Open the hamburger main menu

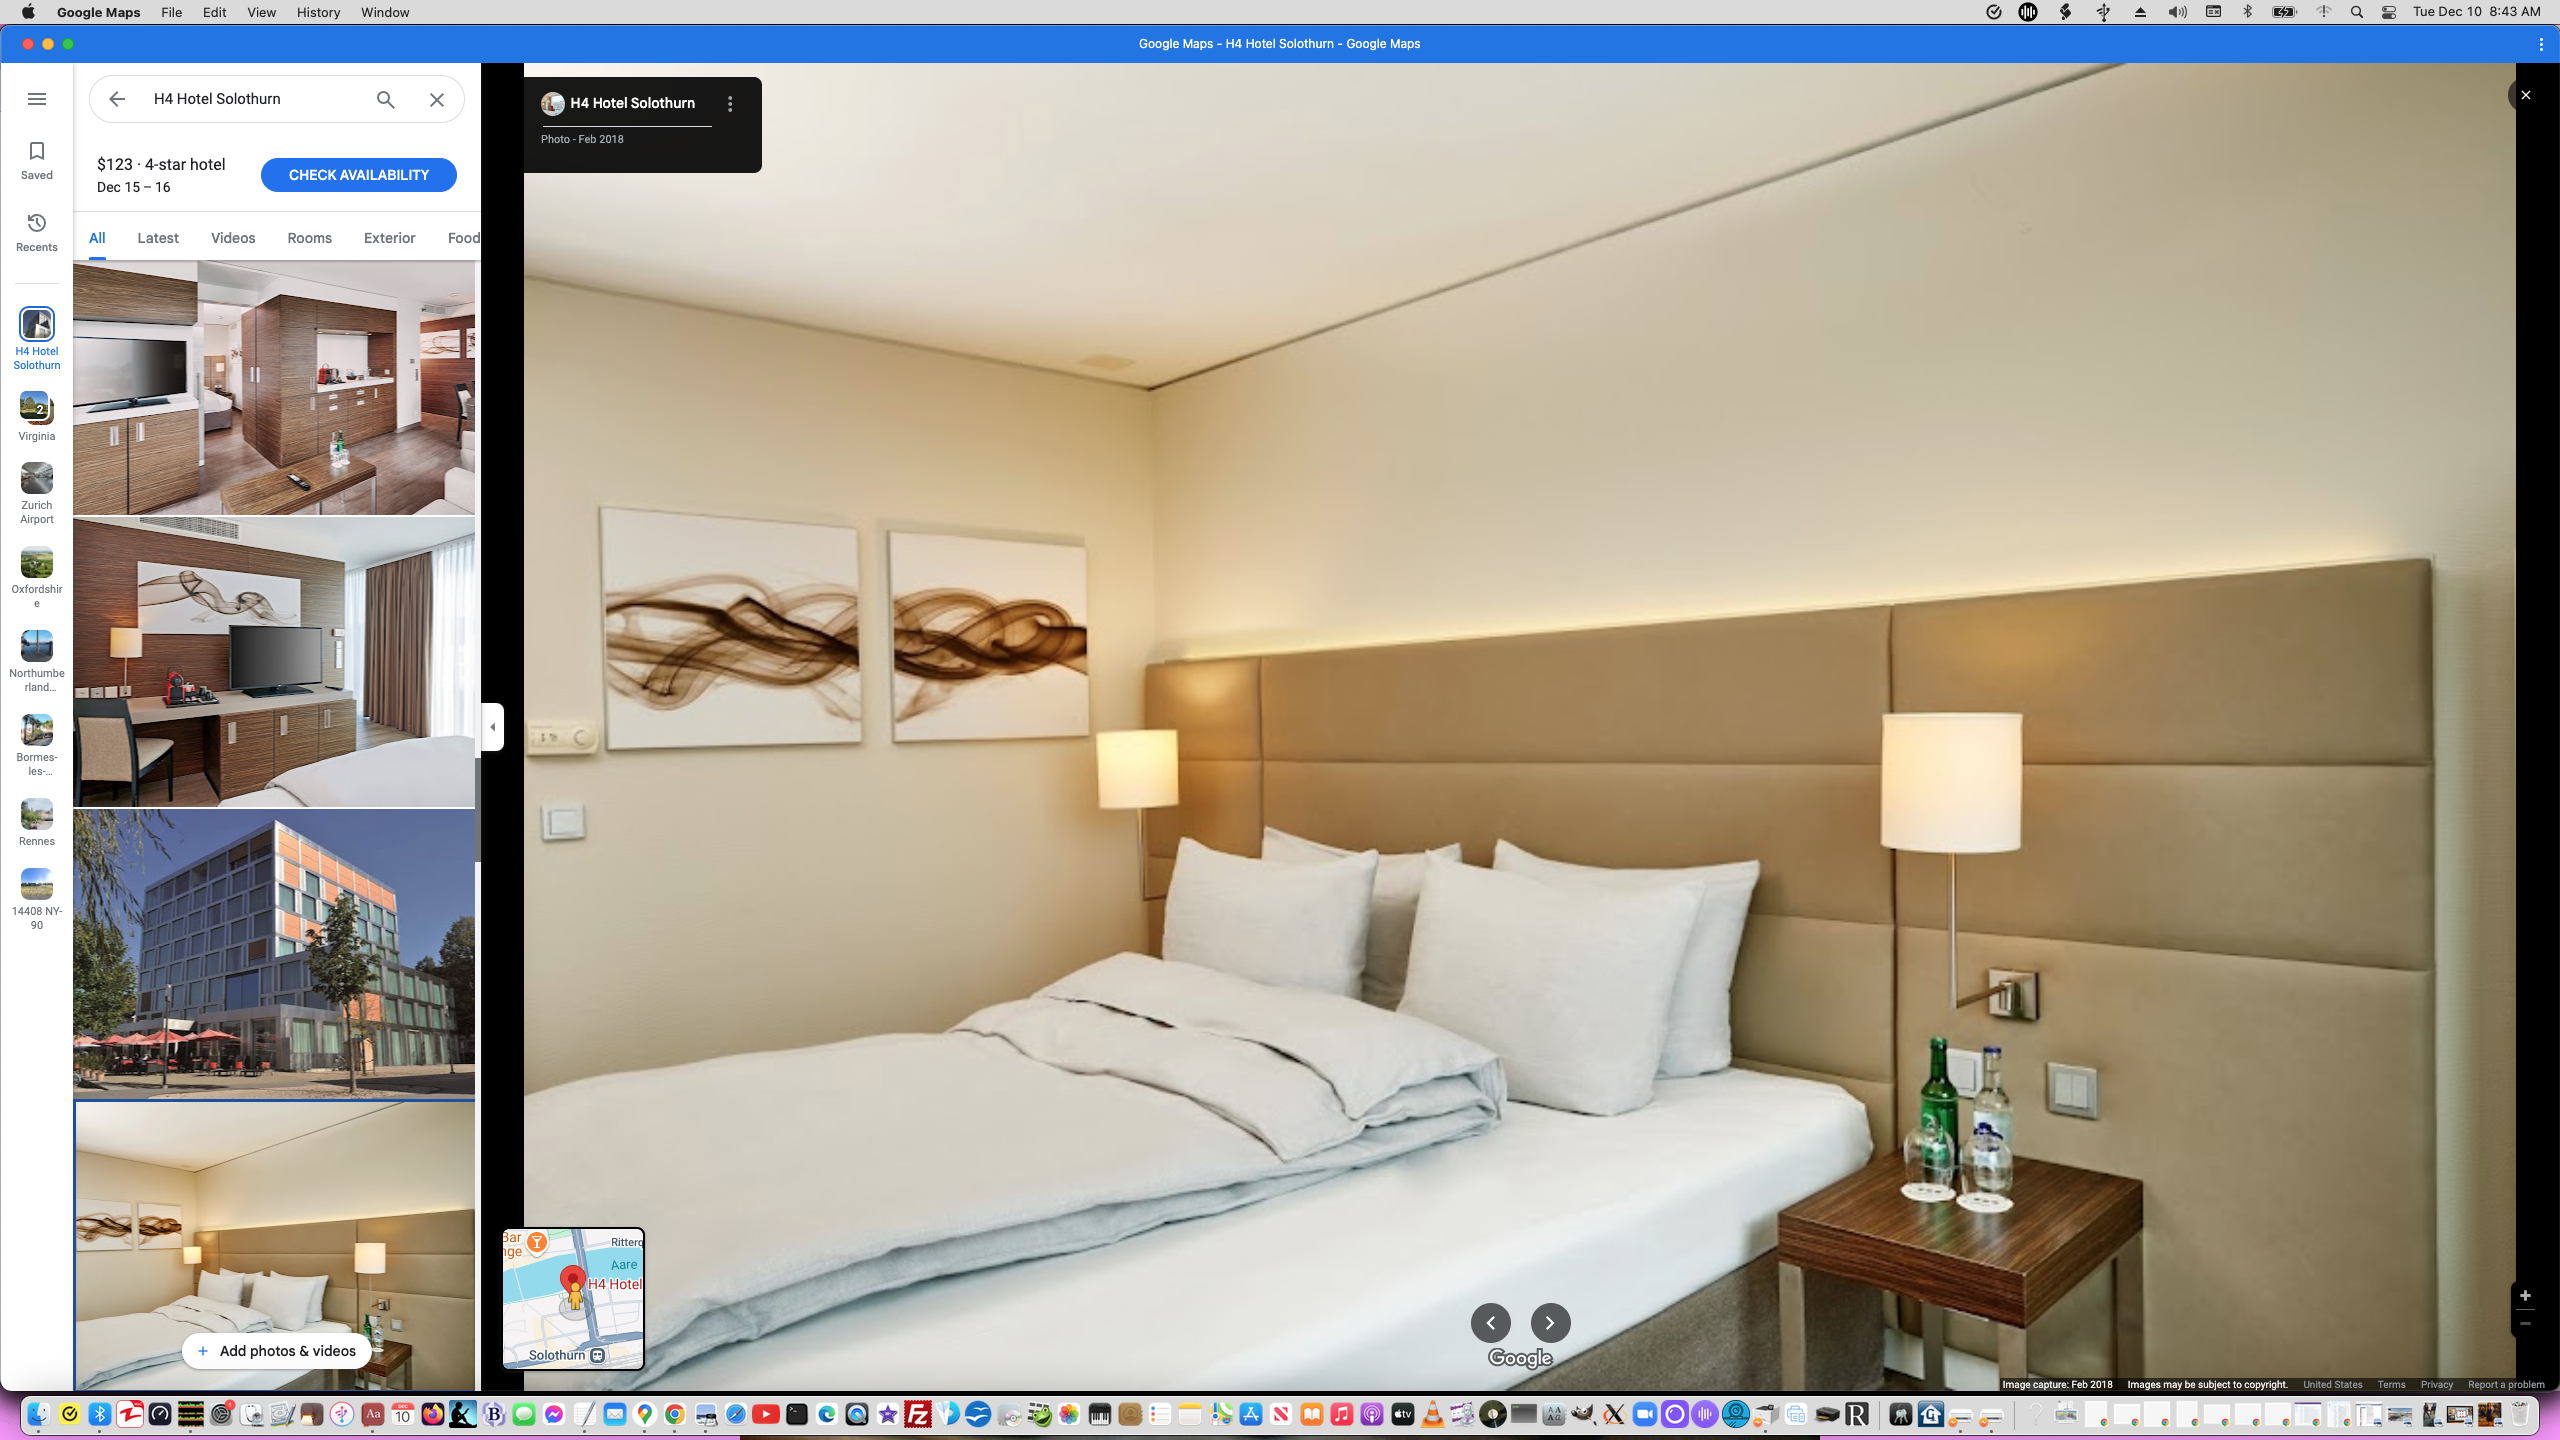[37, 99]
